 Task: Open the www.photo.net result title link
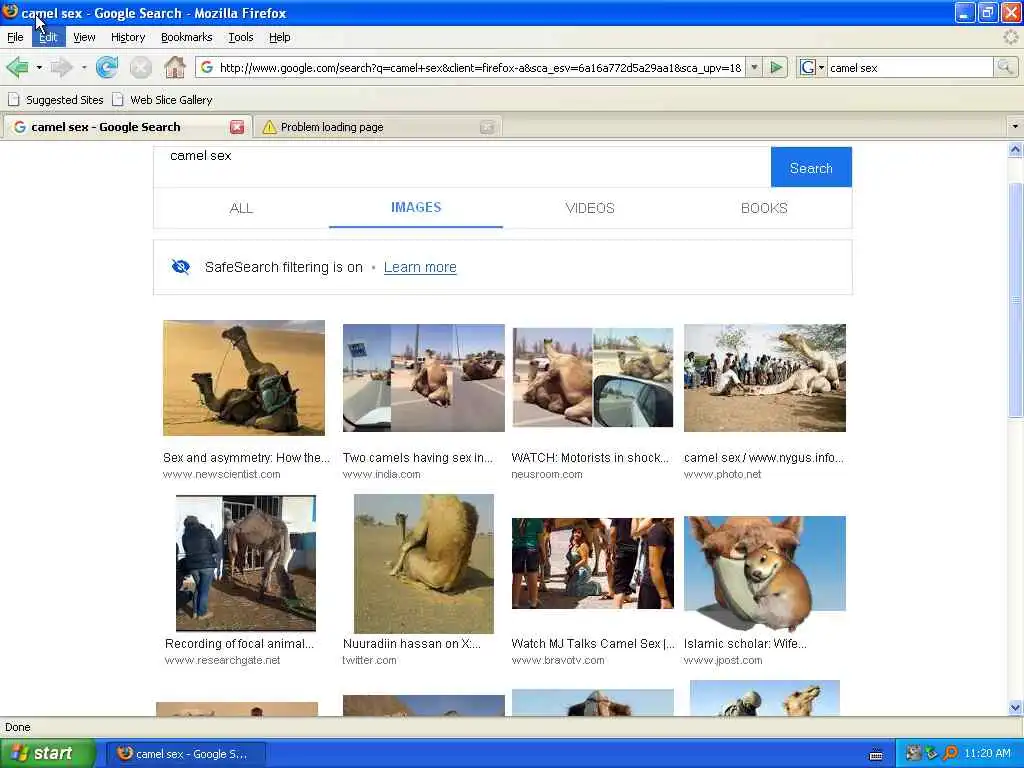coord(763,458)
